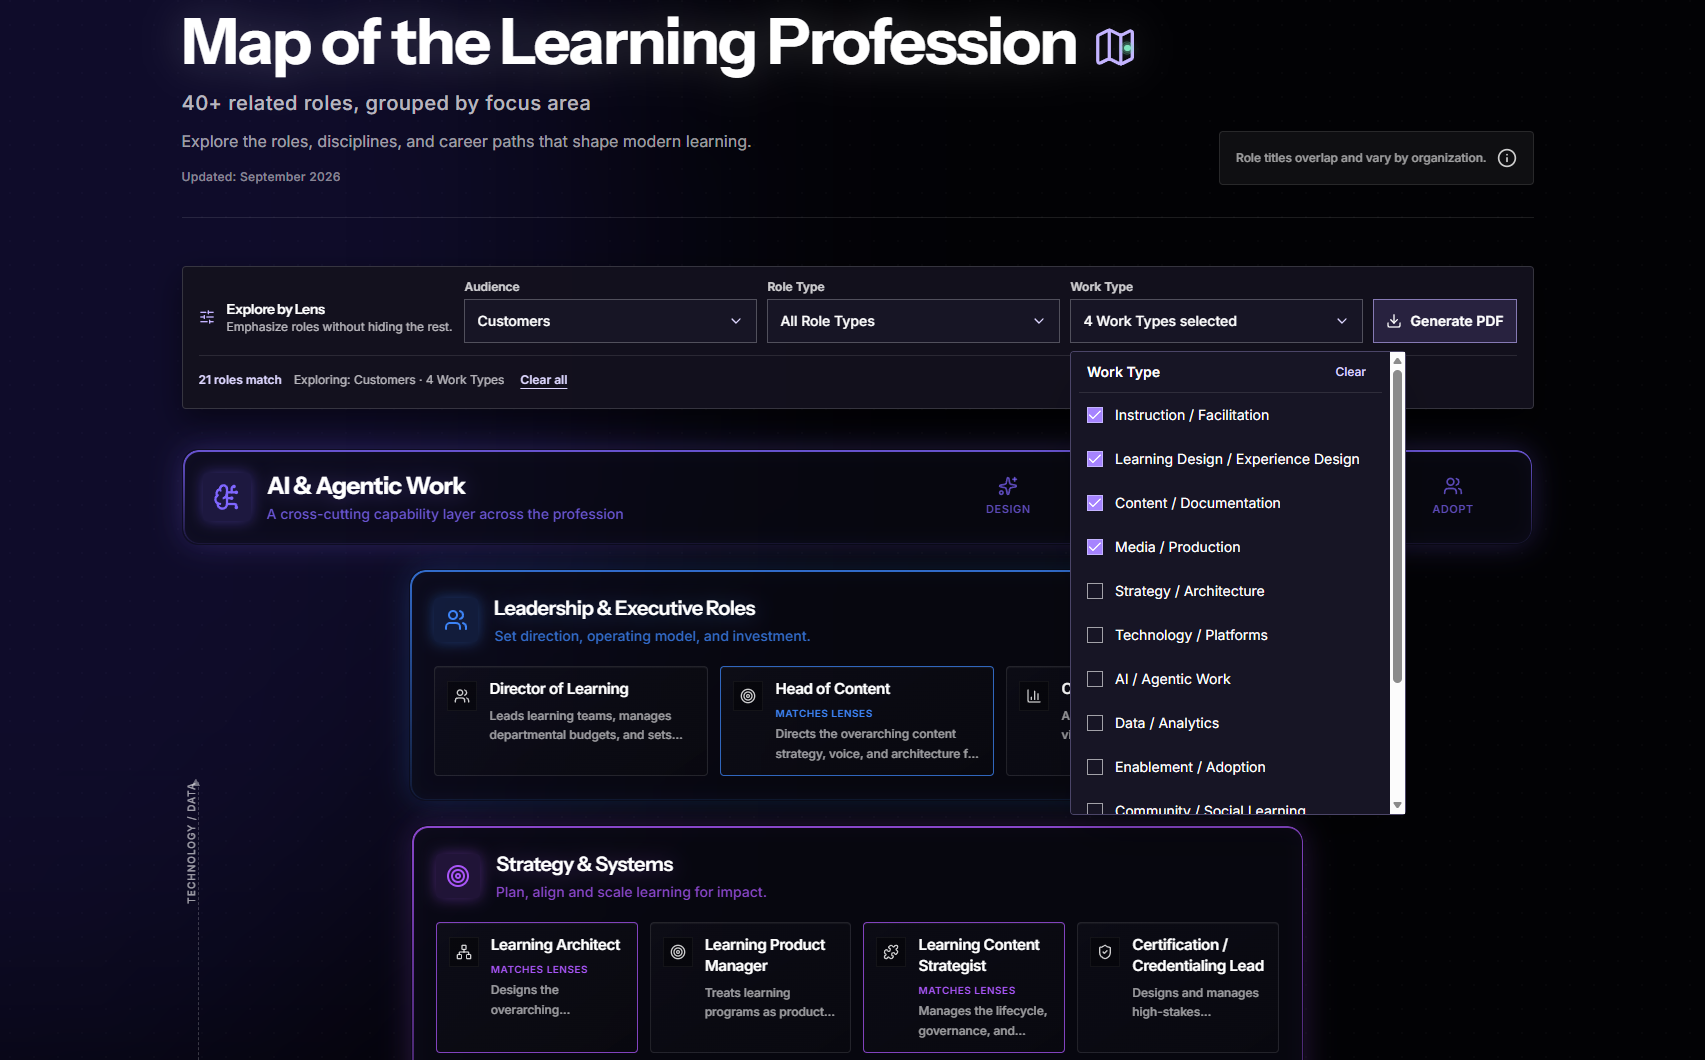Open the Certification / Credentialing Lead card
1705x1060 pixels.
point(1178,987)
